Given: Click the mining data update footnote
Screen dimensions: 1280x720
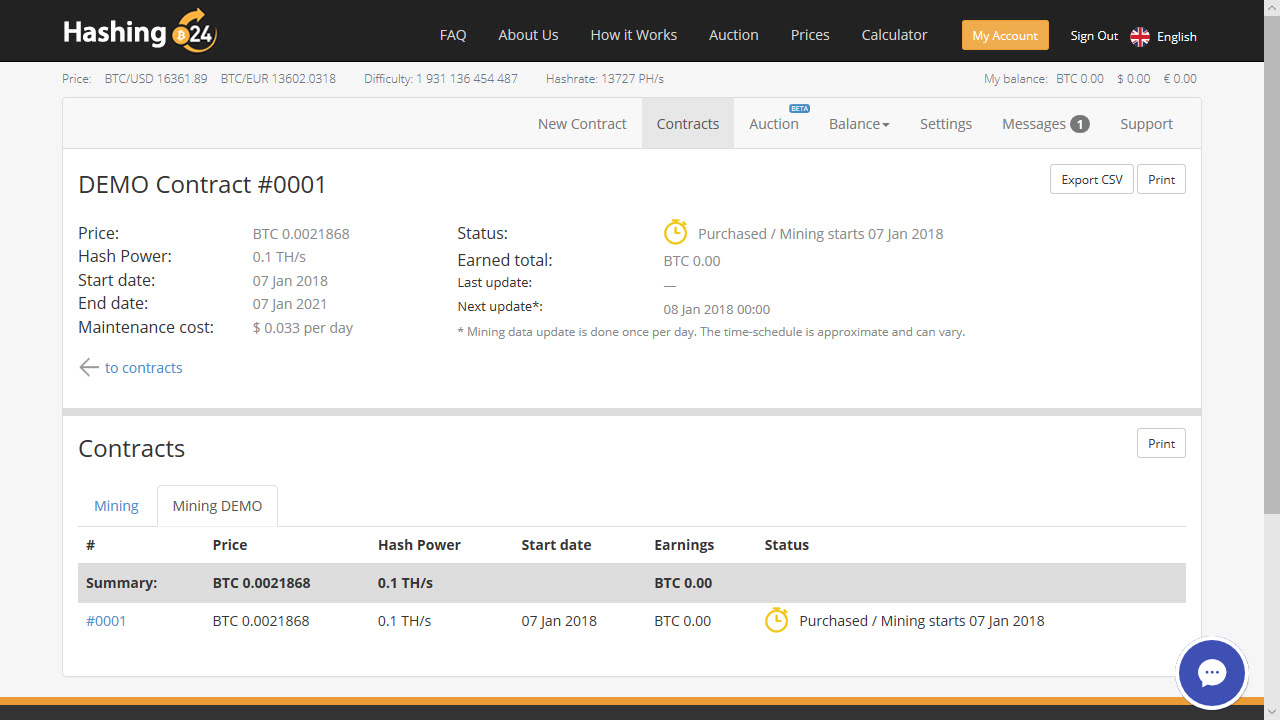Looking at the screenshot, I should (711, 332).
